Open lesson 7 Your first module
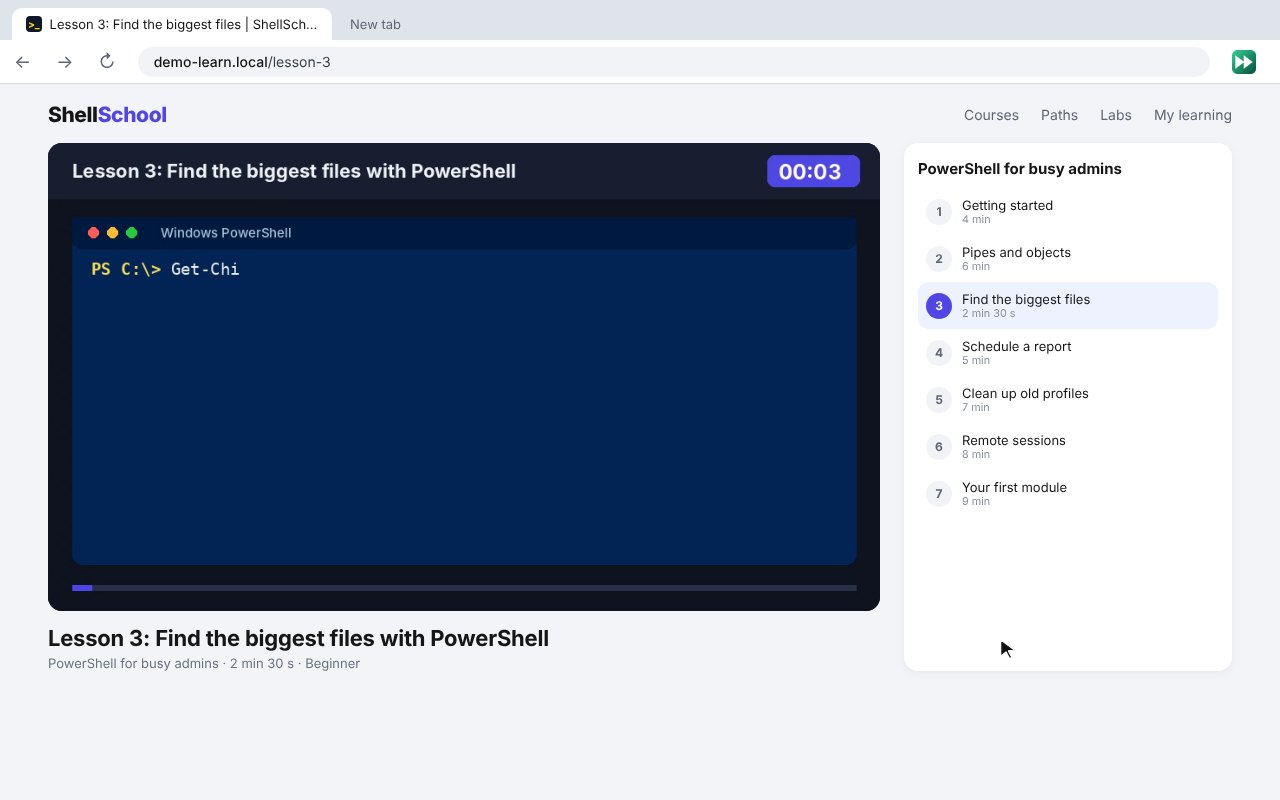The width and height of the screenshot is (1280, 800). [1068, 494]
